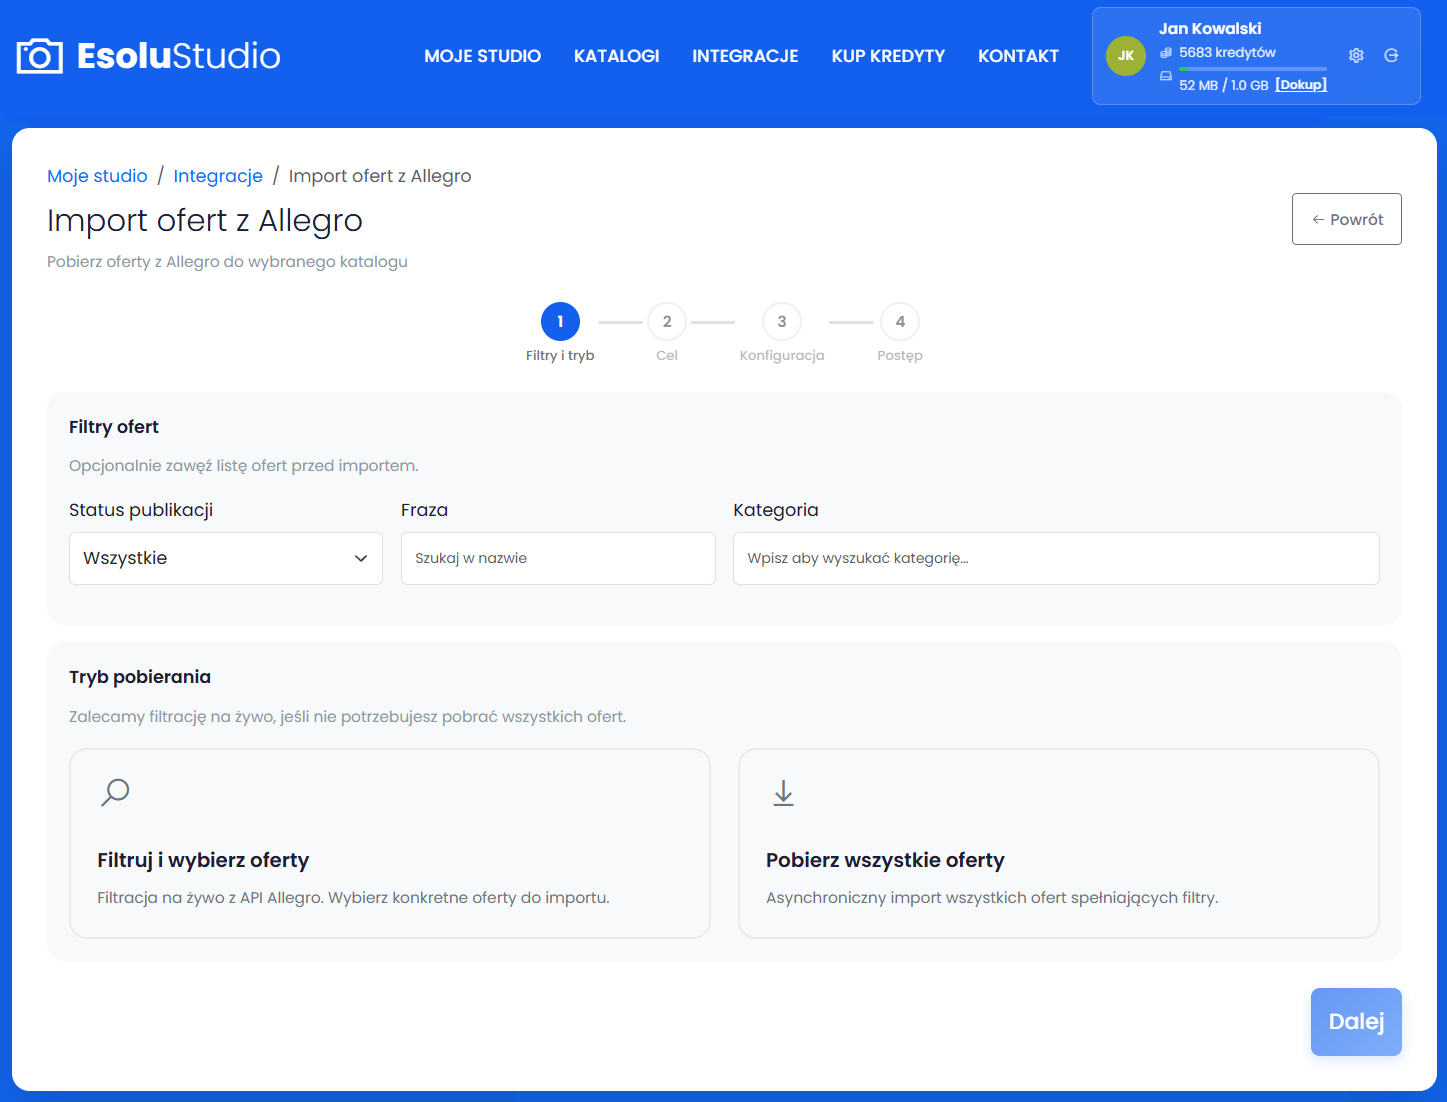Image resolution: width=1447 pixels, height=1102 pixels.
Task: Expand the Status publikacji dropdown
Action: (226, 558)
